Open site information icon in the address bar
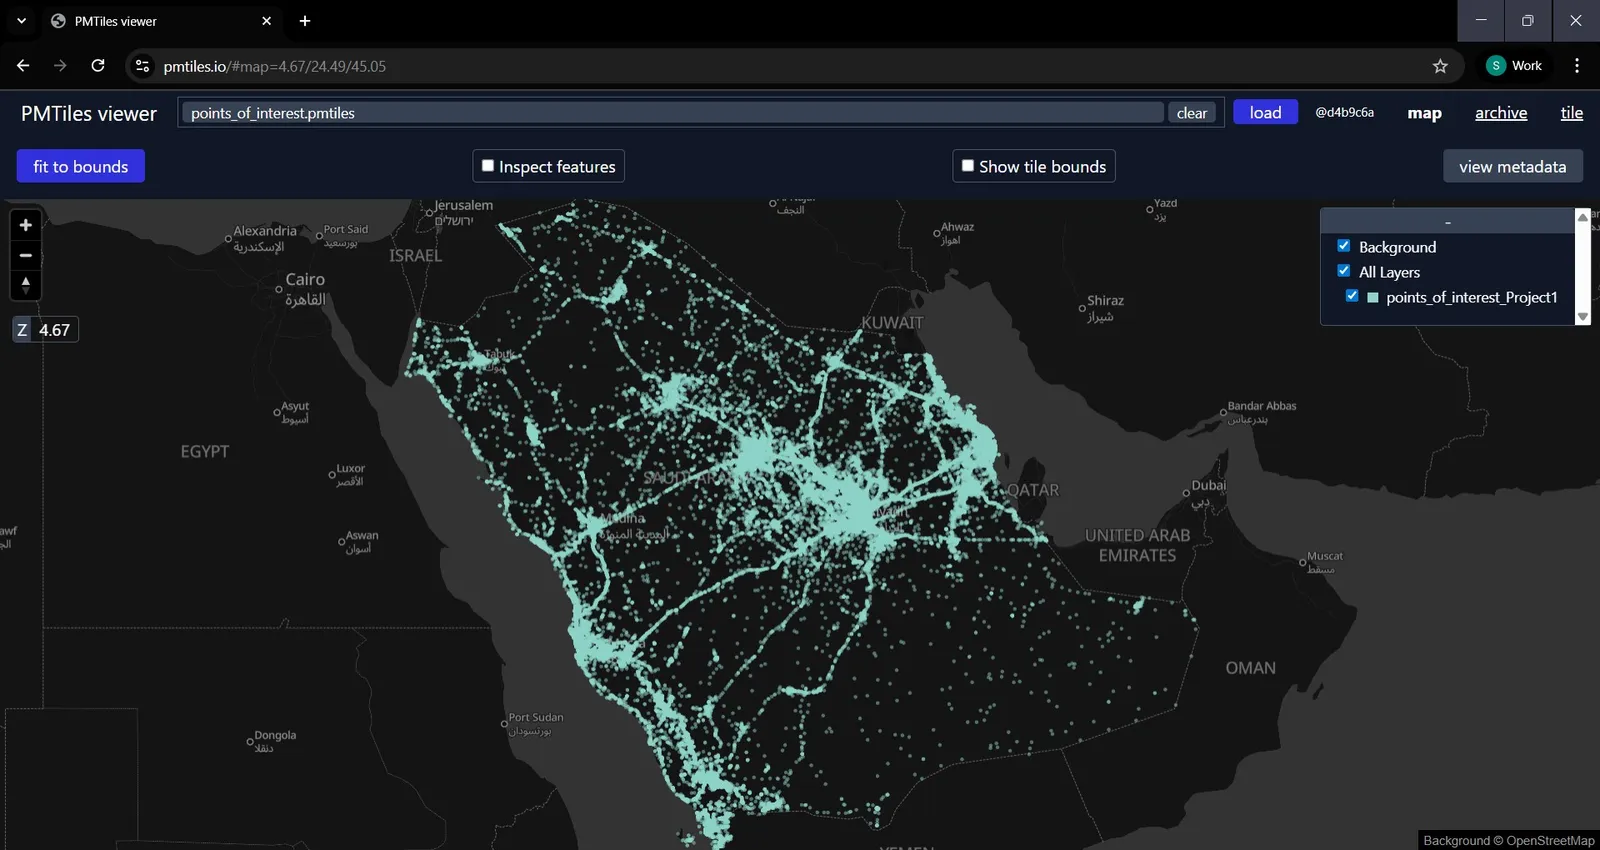The width and height of the screenshot is (1600, 850). 143,66
